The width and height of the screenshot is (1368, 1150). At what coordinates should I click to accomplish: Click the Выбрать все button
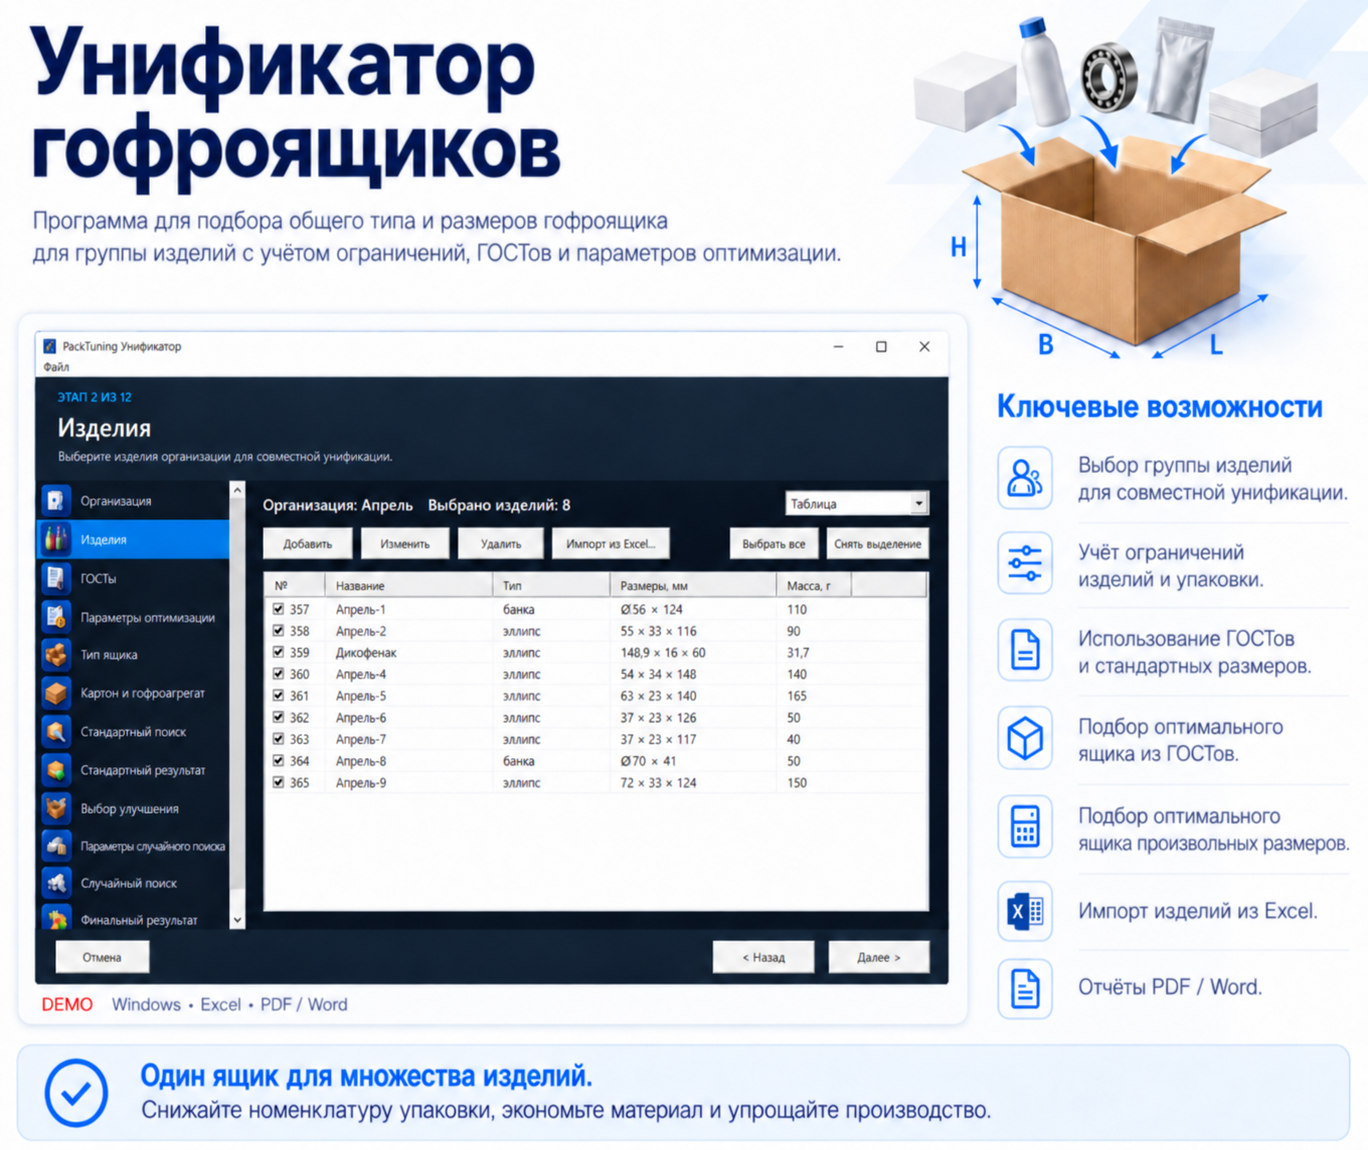coord(773,544)
